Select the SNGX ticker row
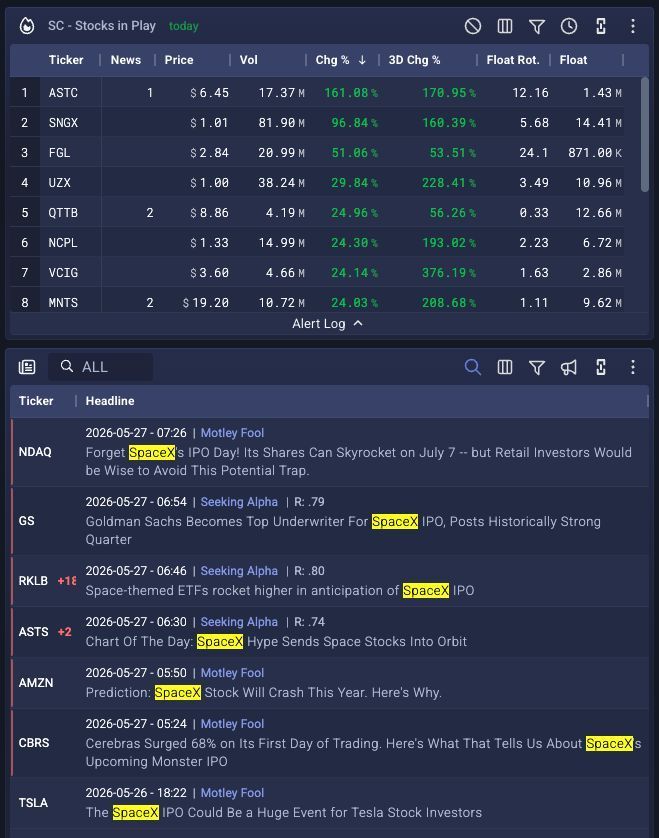Image resolution: width=659 pixels, height=838 pixels. coord(63,122)
